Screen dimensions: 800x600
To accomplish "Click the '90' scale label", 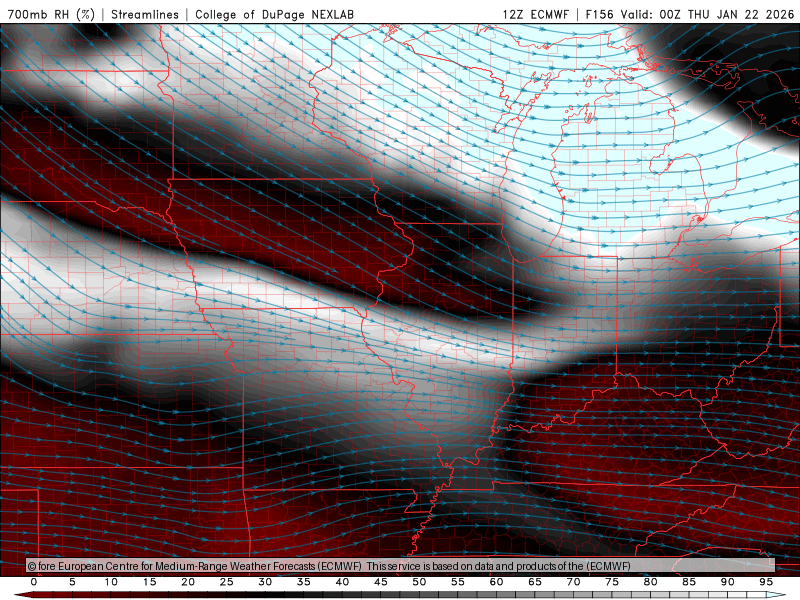I will click(x=727, y=582).
